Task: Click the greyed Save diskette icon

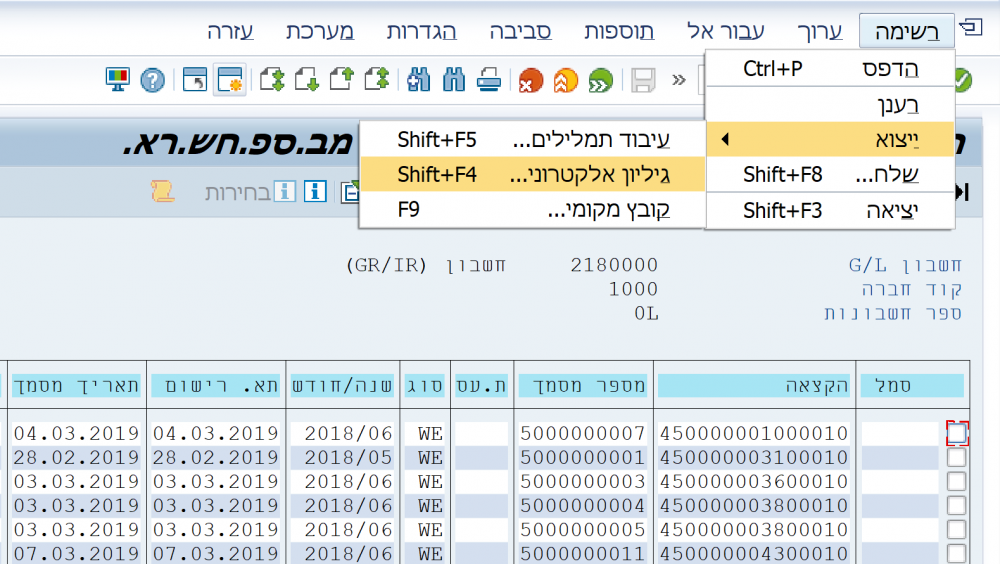Action: 643,81
